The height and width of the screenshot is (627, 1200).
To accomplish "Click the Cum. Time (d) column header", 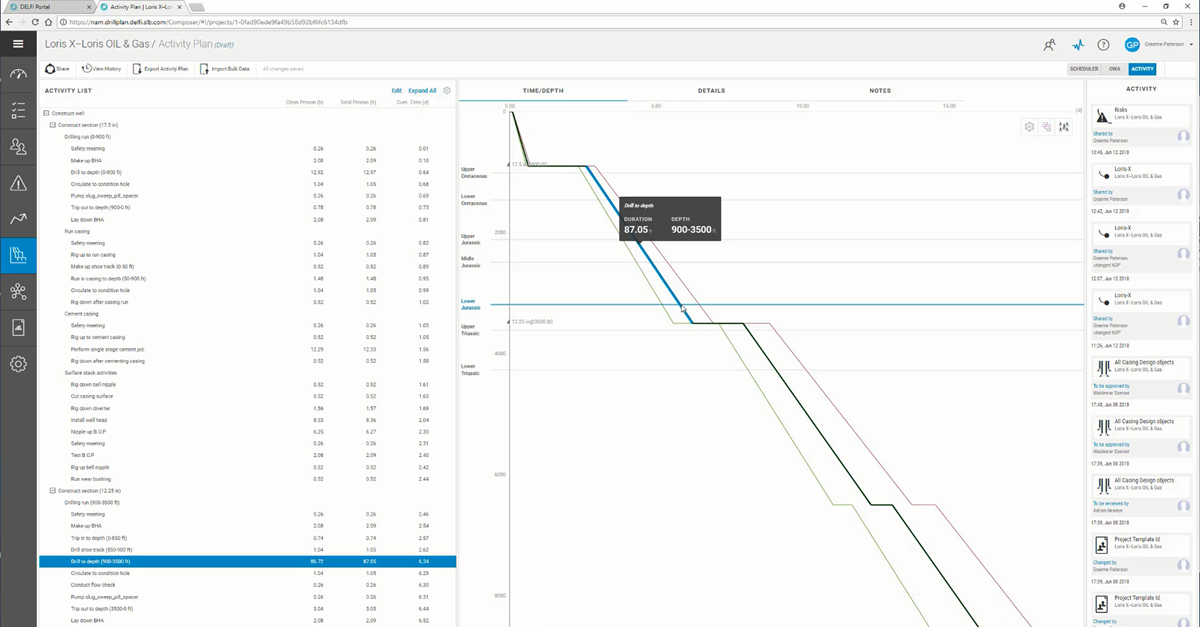I will tap(414, 102).
